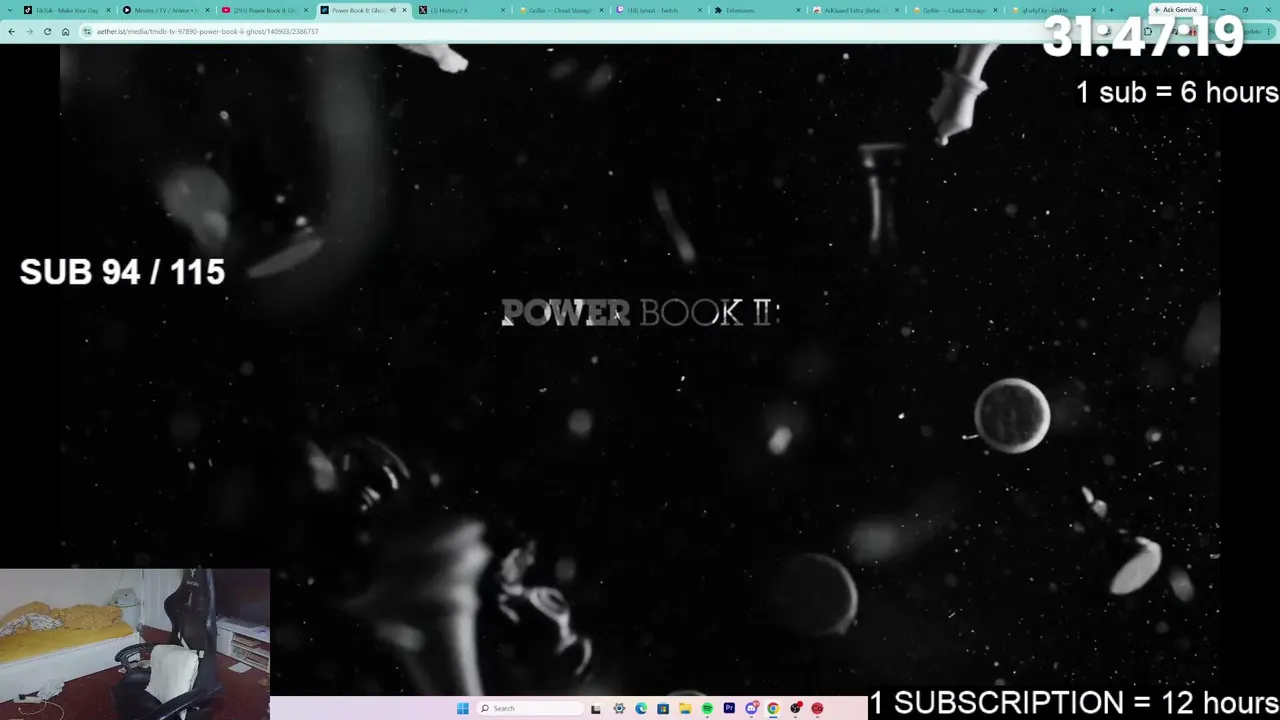Close the History / X tab
This screenshot has height=720, width=1280.
[x=503, y=10]
